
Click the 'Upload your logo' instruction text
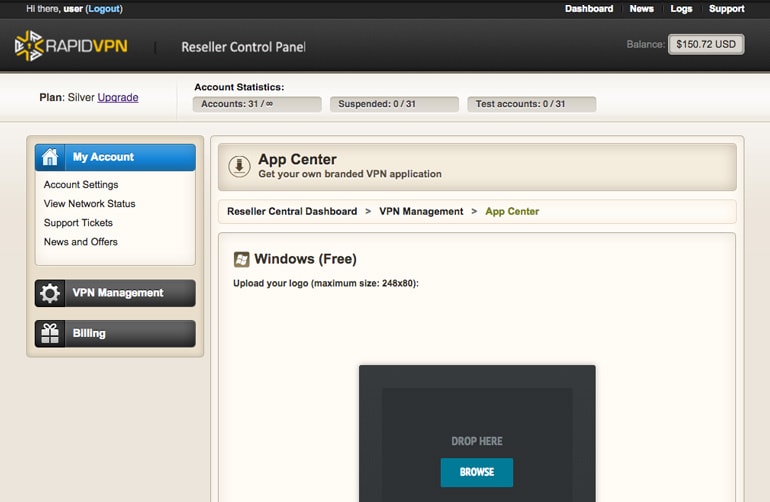326,283
